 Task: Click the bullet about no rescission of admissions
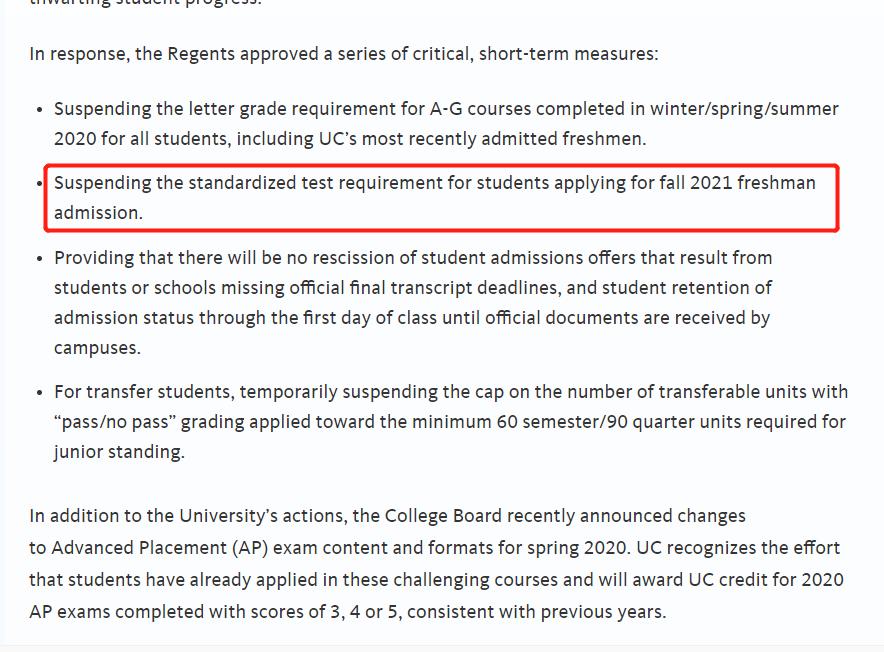pos(412,302)
